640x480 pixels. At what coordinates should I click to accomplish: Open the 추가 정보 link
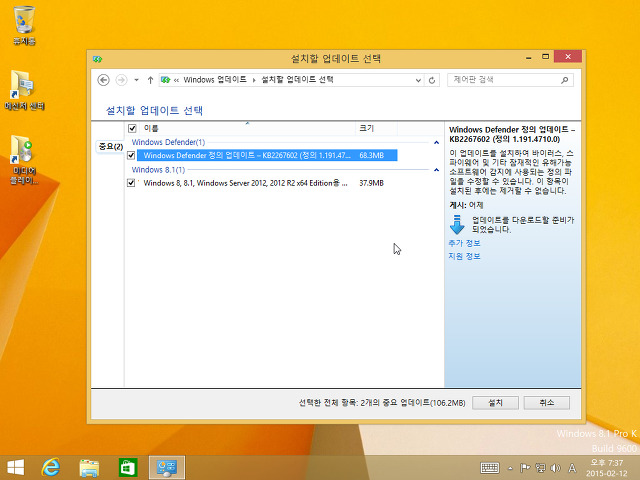click(x=464, y=243)
